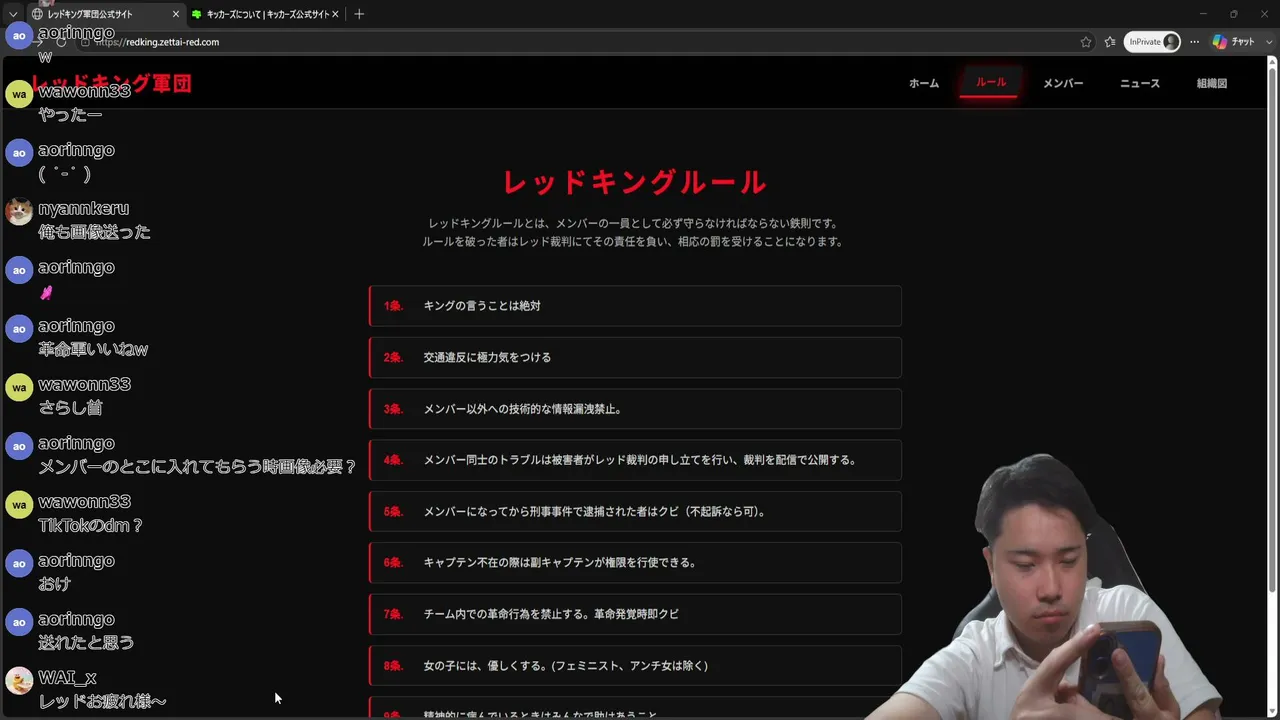1280x720 pixels.
Task: Click the InPrivate profile button
Action: [1153, 42]
